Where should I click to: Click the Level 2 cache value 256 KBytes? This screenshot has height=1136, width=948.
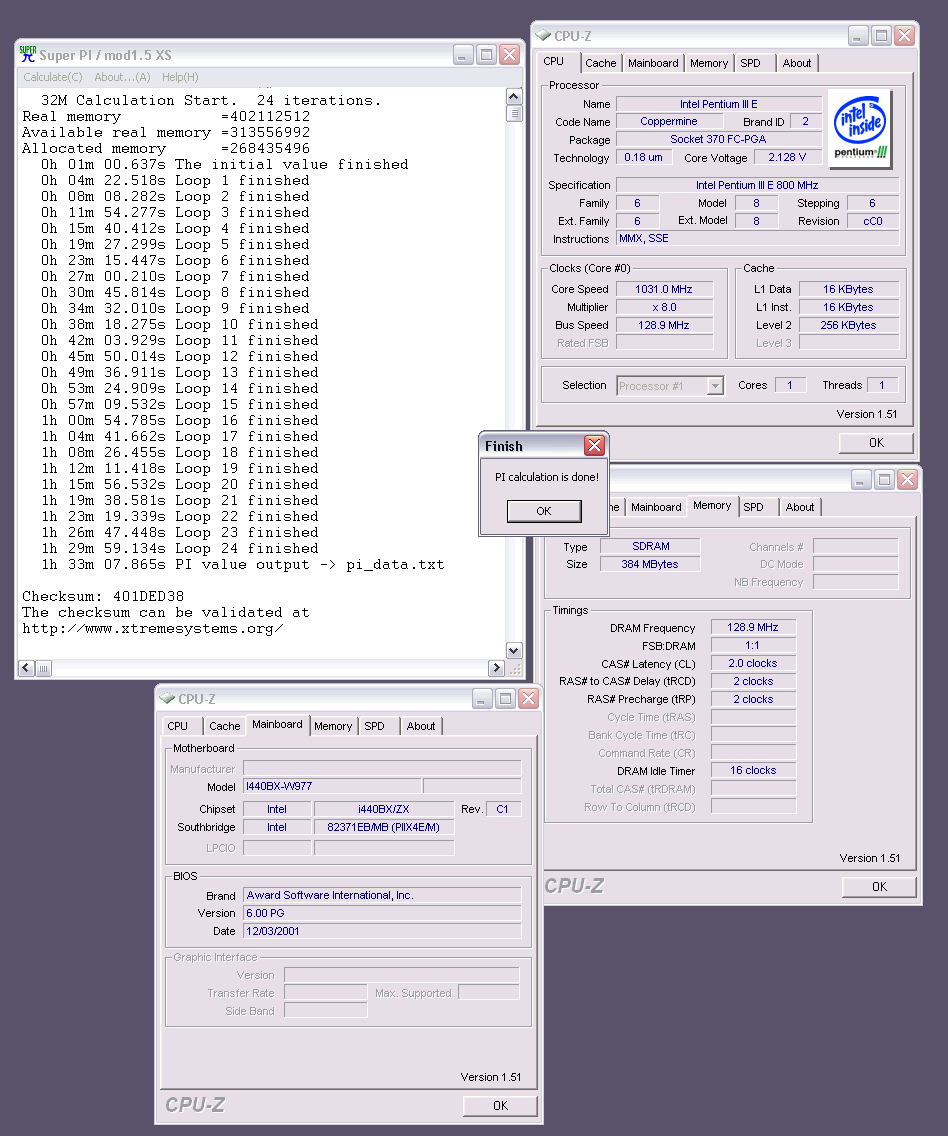point(848,325)
